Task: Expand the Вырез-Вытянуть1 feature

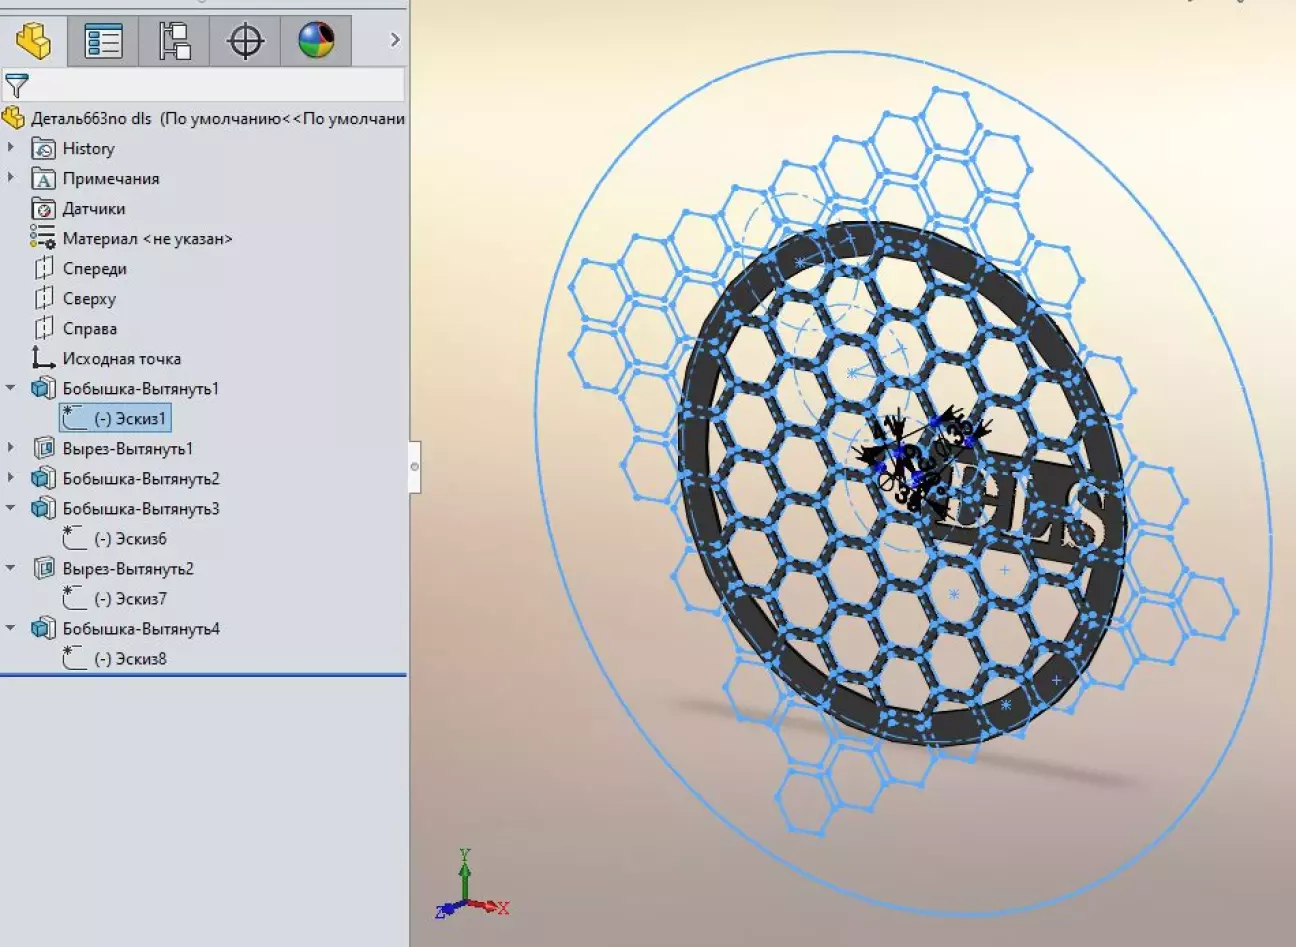Action: pos(11,448)
